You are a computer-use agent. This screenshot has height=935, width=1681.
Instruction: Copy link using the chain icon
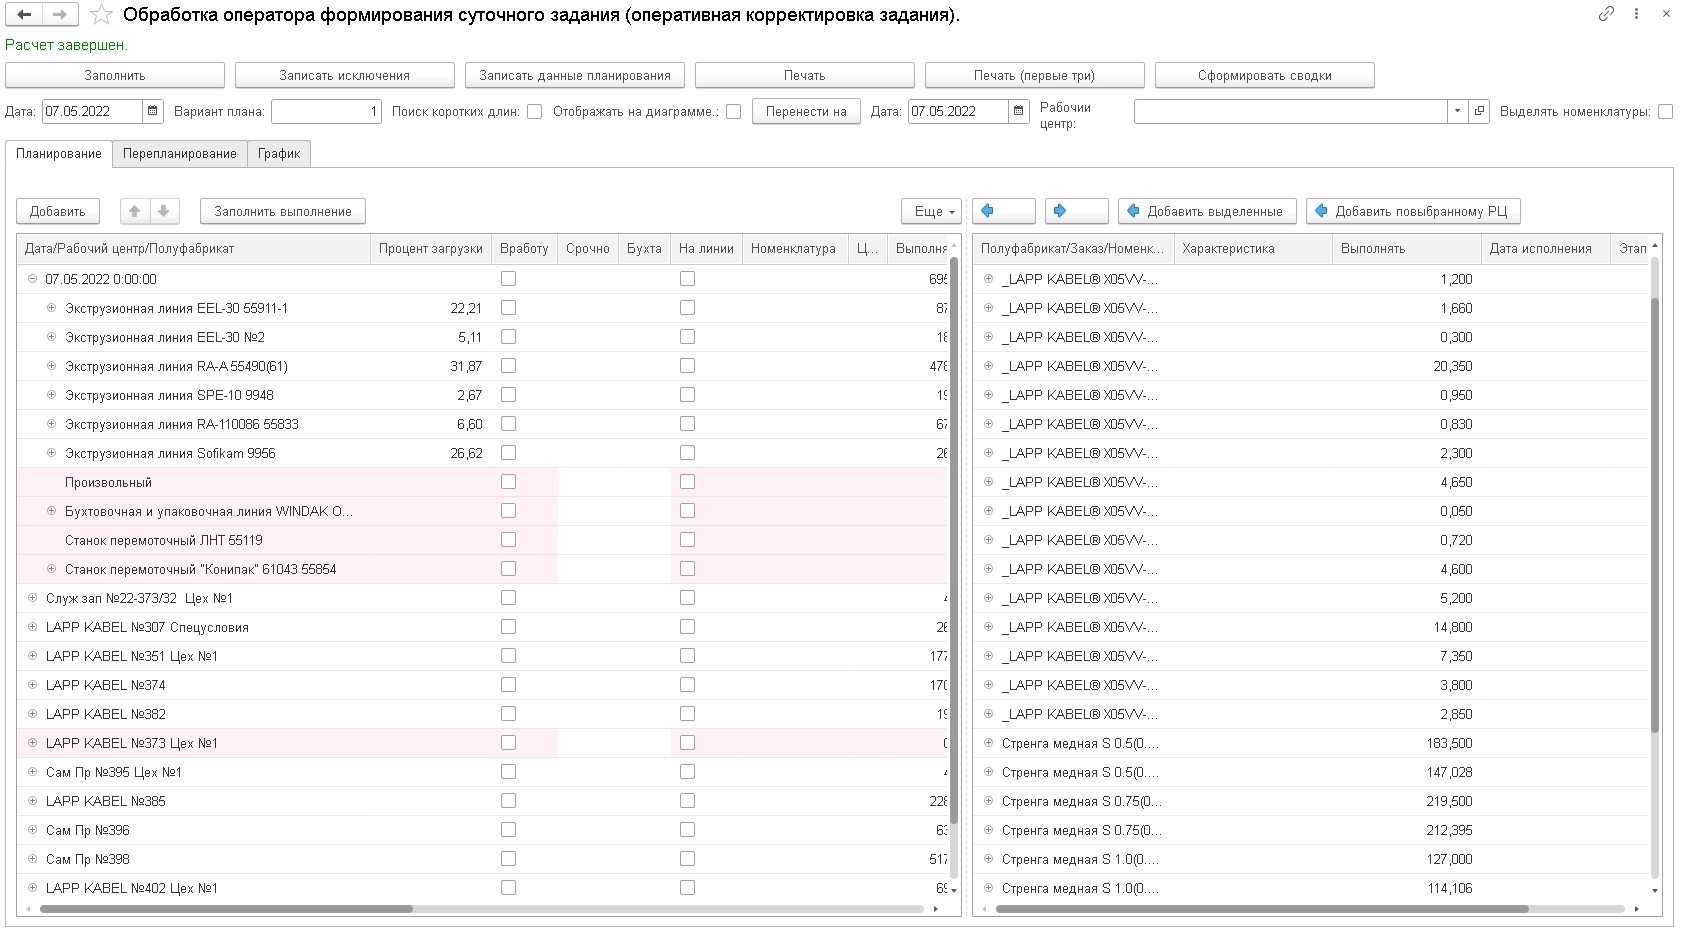1606,14
